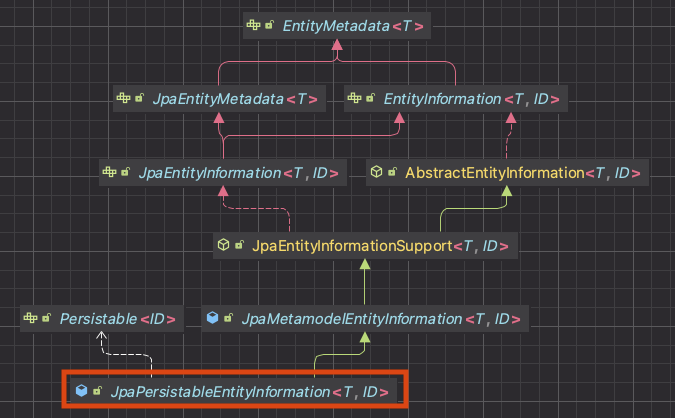675x418 pixels.
Task: Click the blue class icon beside JpaPersistableEntityInformation
Action: point(81,391)
